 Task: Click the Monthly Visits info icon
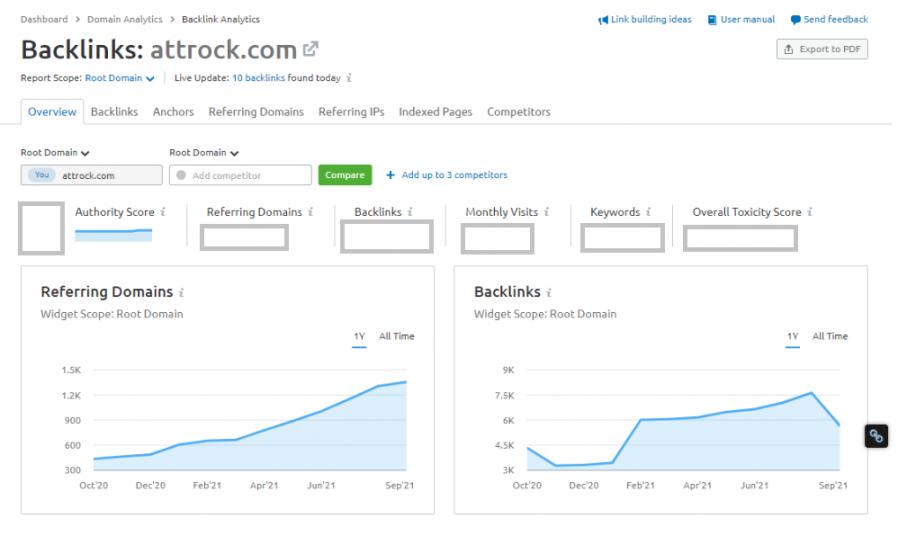(x=547, y=212)
